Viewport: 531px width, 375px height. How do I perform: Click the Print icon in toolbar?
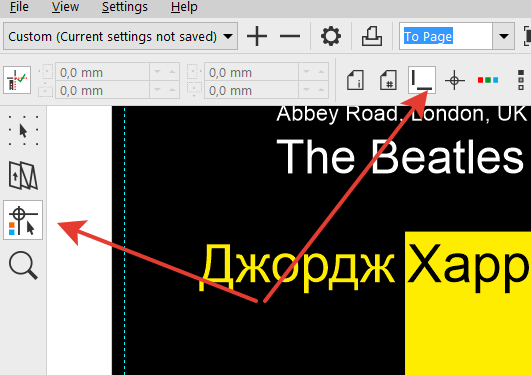[372, 36]
